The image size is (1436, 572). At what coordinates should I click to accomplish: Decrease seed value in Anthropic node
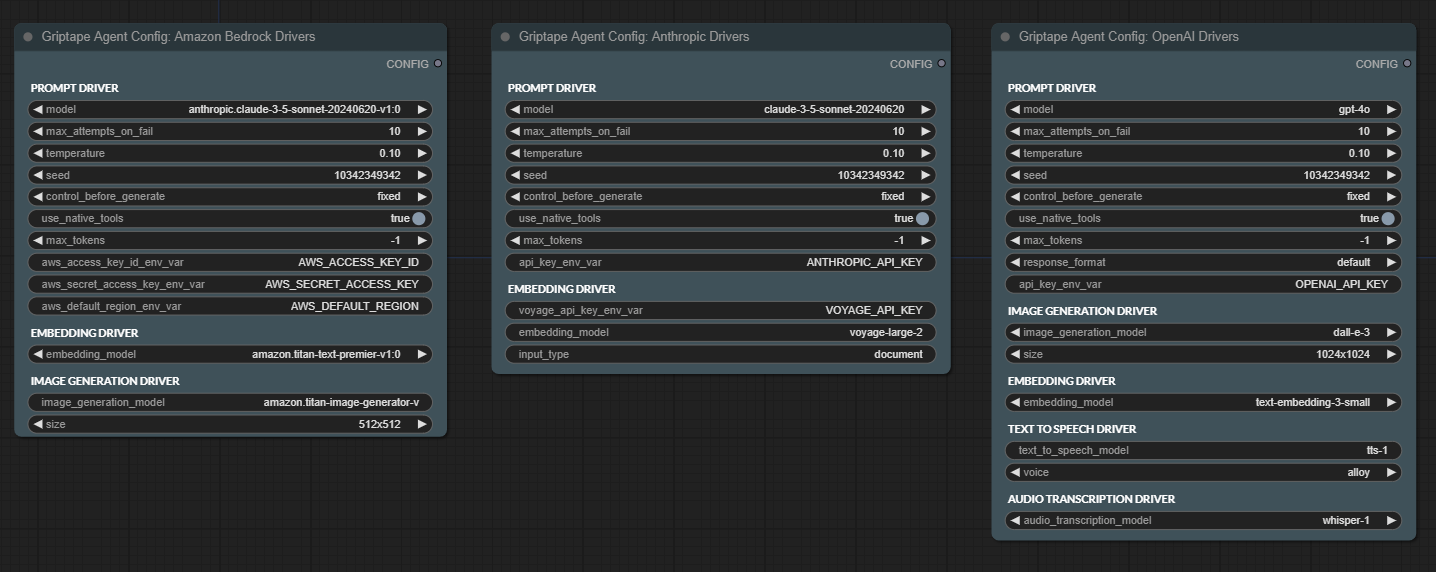click(x=516, y=176)
